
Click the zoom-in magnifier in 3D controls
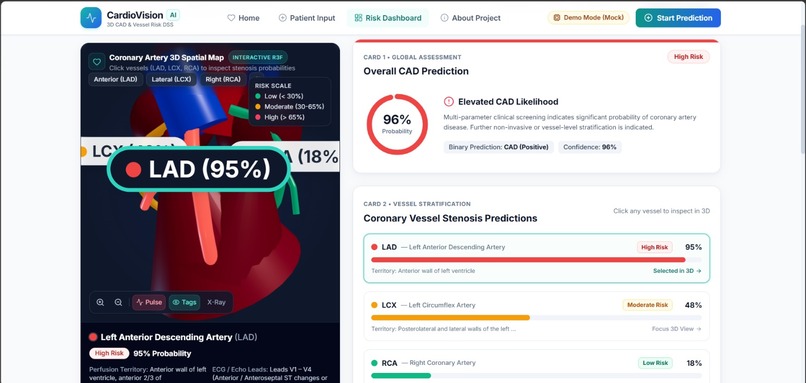point(100,302)
